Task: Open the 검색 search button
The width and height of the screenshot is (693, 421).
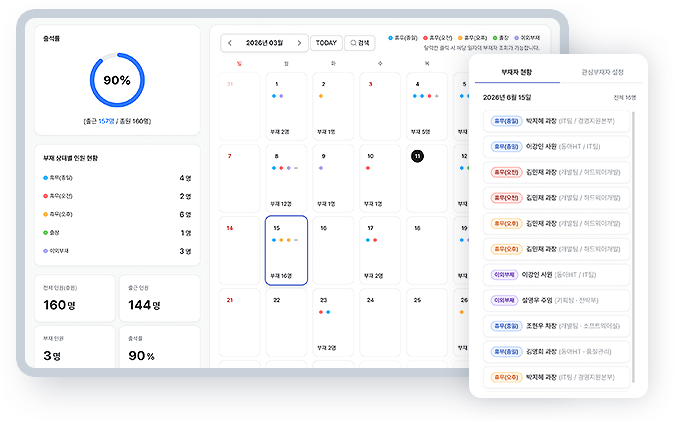Action: [360, 43]
